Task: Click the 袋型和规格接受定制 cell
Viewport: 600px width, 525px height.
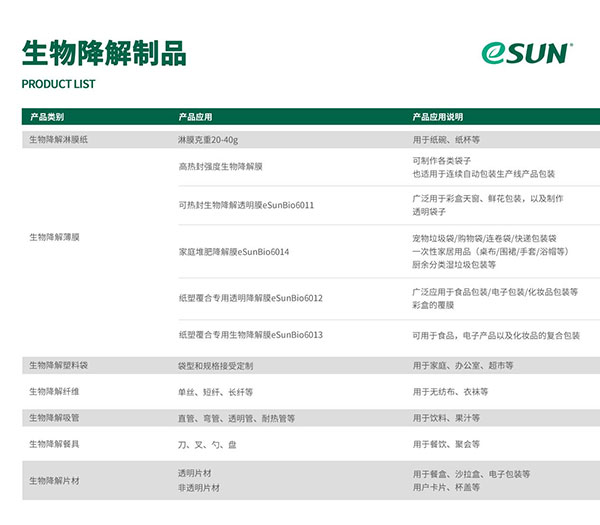Action: [x=215, y=366]
